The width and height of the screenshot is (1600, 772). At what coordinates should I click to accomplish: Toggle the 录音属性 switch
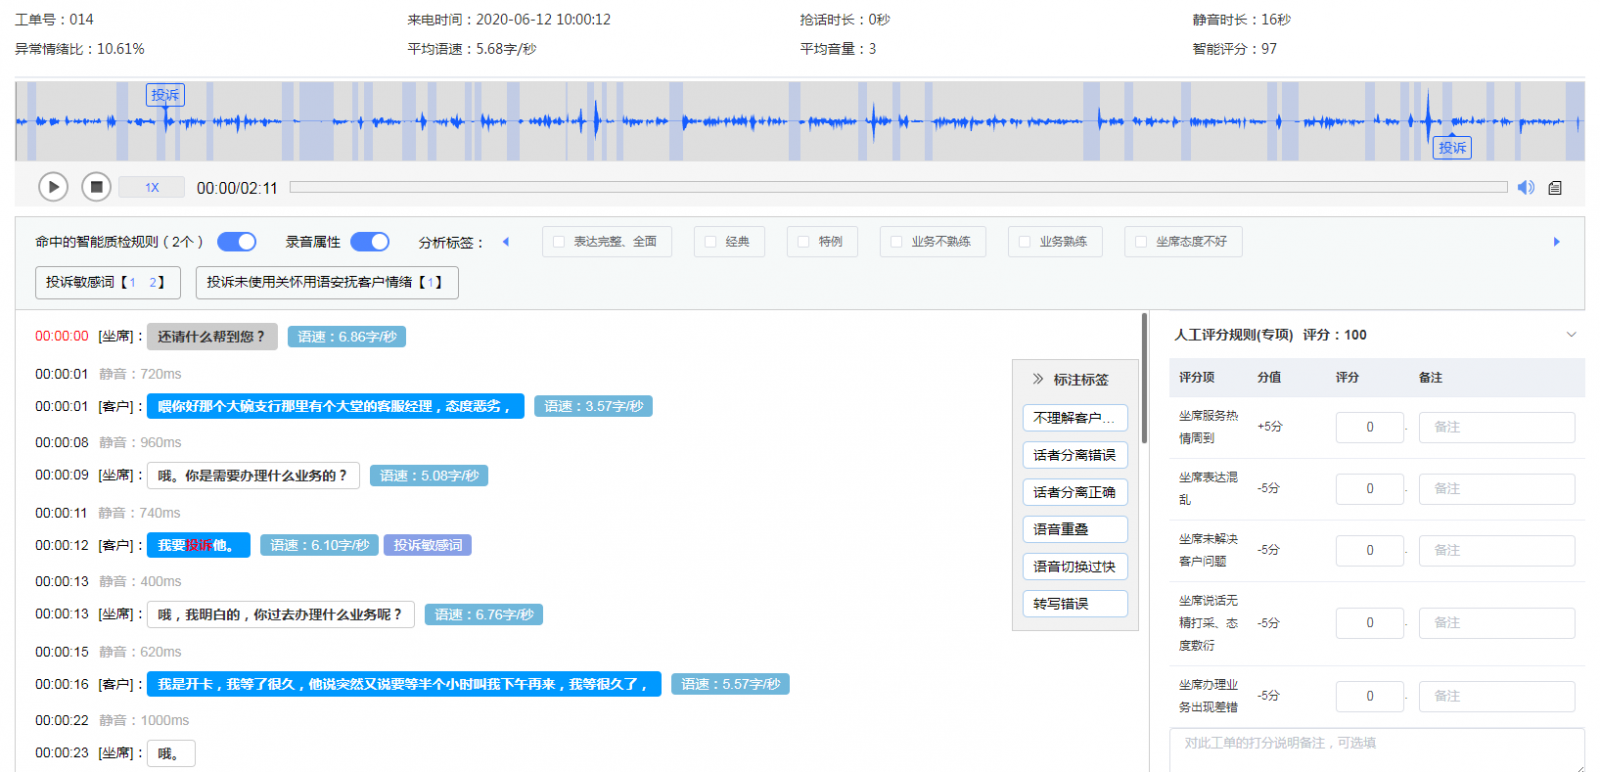[369, 242]
